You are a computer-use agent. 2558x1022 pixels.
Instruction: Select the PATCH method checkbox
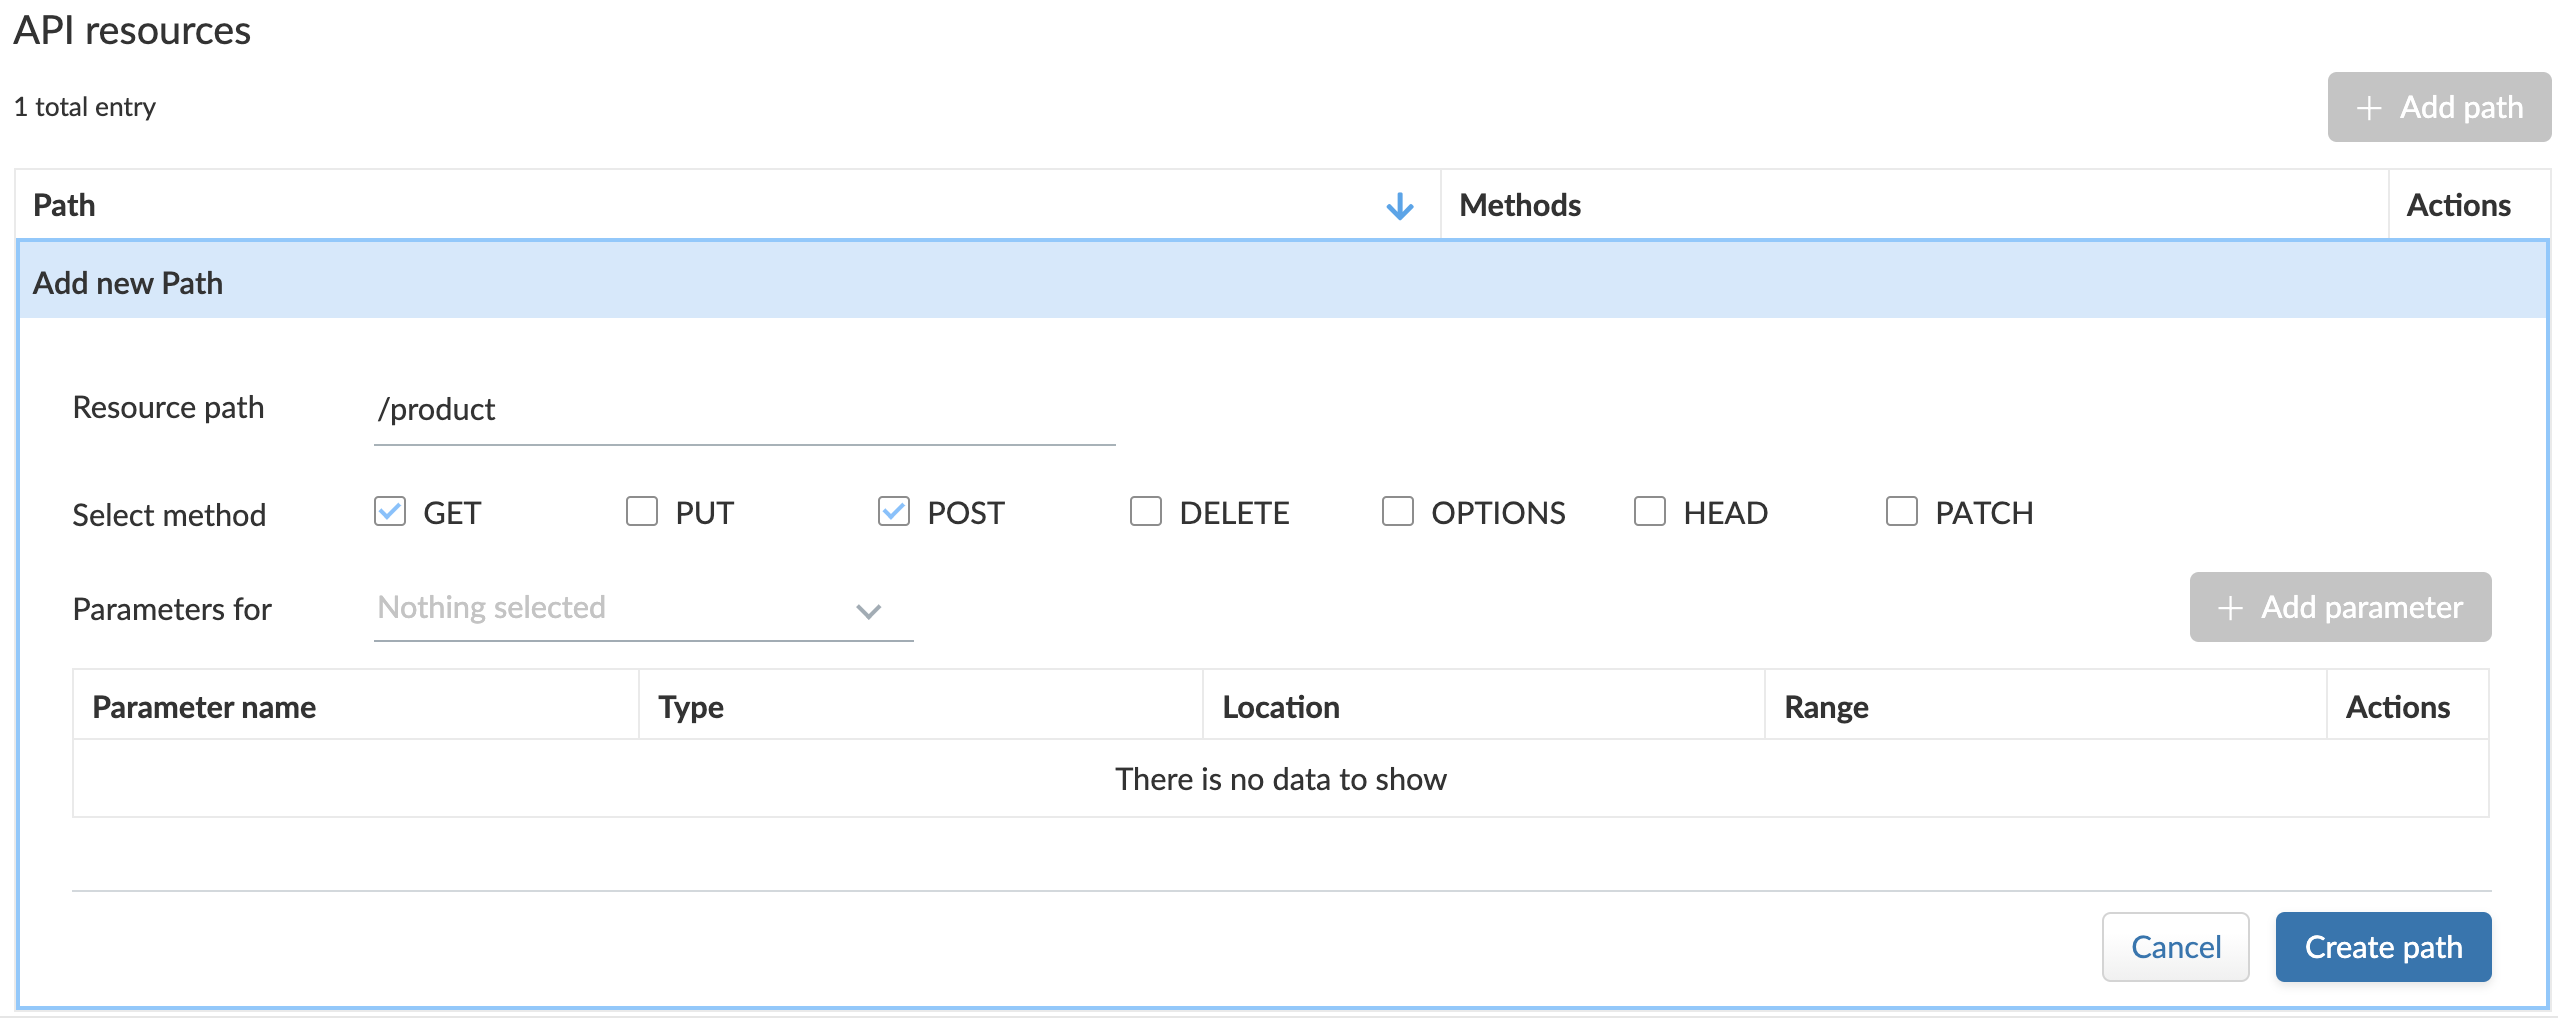tap(1902, 511)
